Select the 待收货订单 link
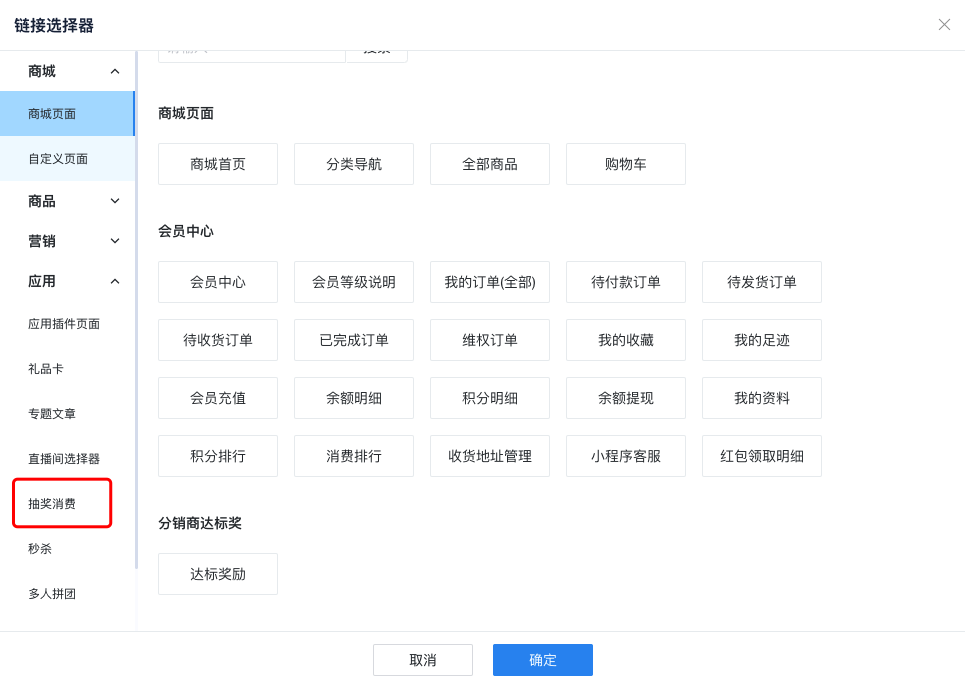 pos(218,340)
